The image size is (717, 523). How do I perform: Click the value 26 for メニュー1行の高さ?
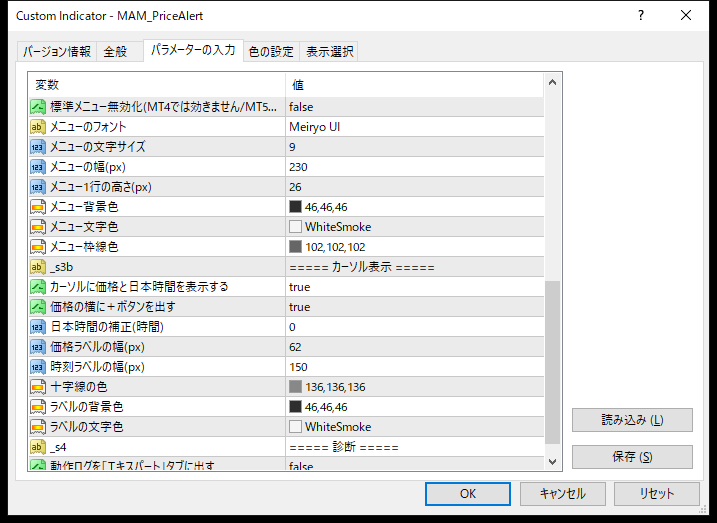coord(295,187)
